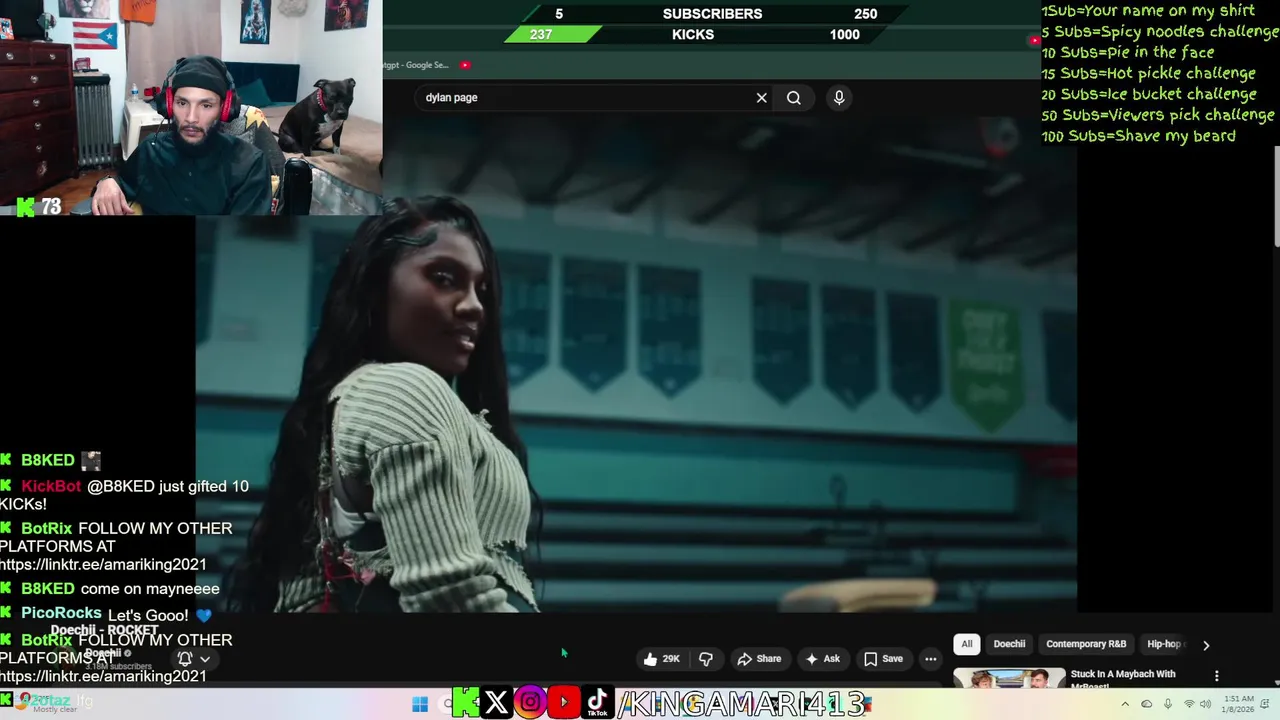The width and height of the screenshot is (1280, 720).
Task: Open 'Stuck In A Maybach With' video title
Action: coord(1123,674)
